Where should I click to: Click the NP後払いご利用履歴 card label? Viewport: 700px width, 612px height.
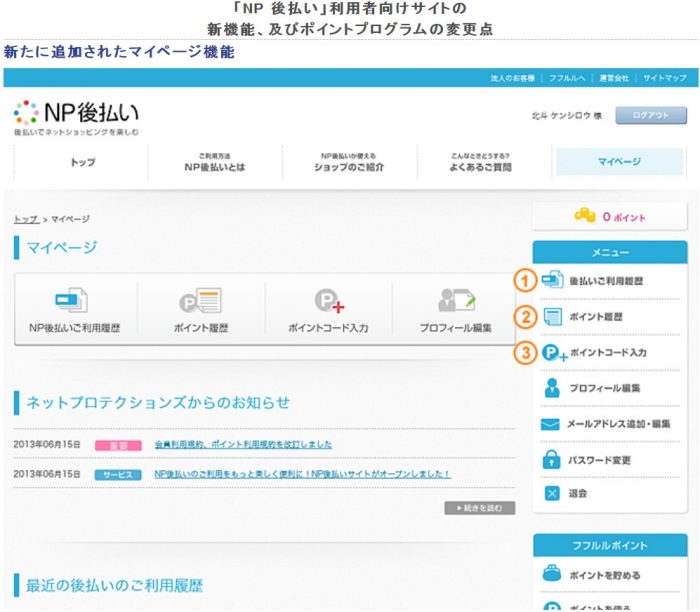(75, 328)
